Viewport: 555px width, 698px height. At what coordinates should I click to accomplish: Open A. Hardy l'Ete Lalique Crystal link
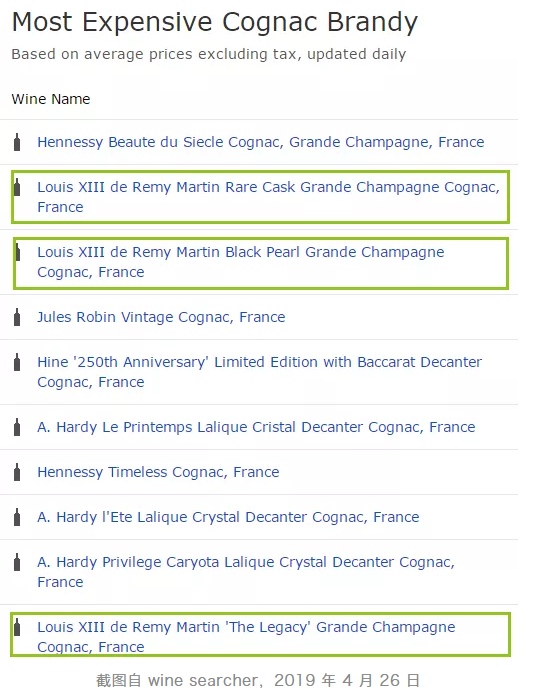(228, 517)
